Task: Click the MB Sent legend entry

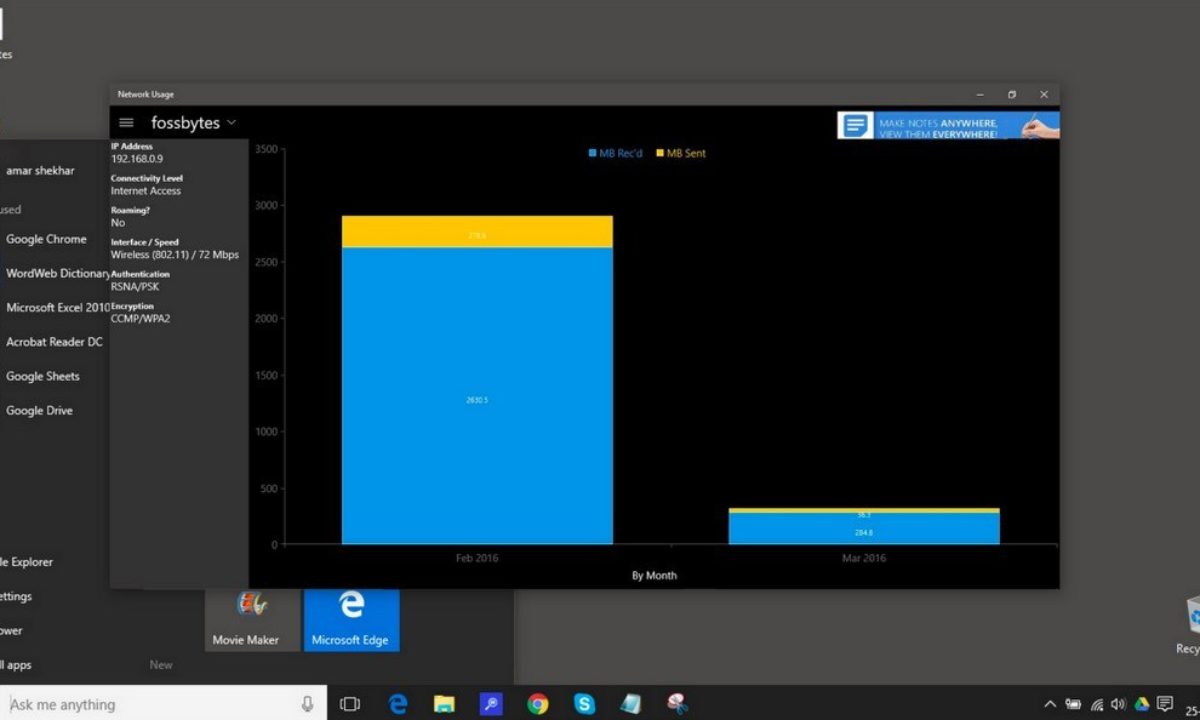Action: pos(681,153)
